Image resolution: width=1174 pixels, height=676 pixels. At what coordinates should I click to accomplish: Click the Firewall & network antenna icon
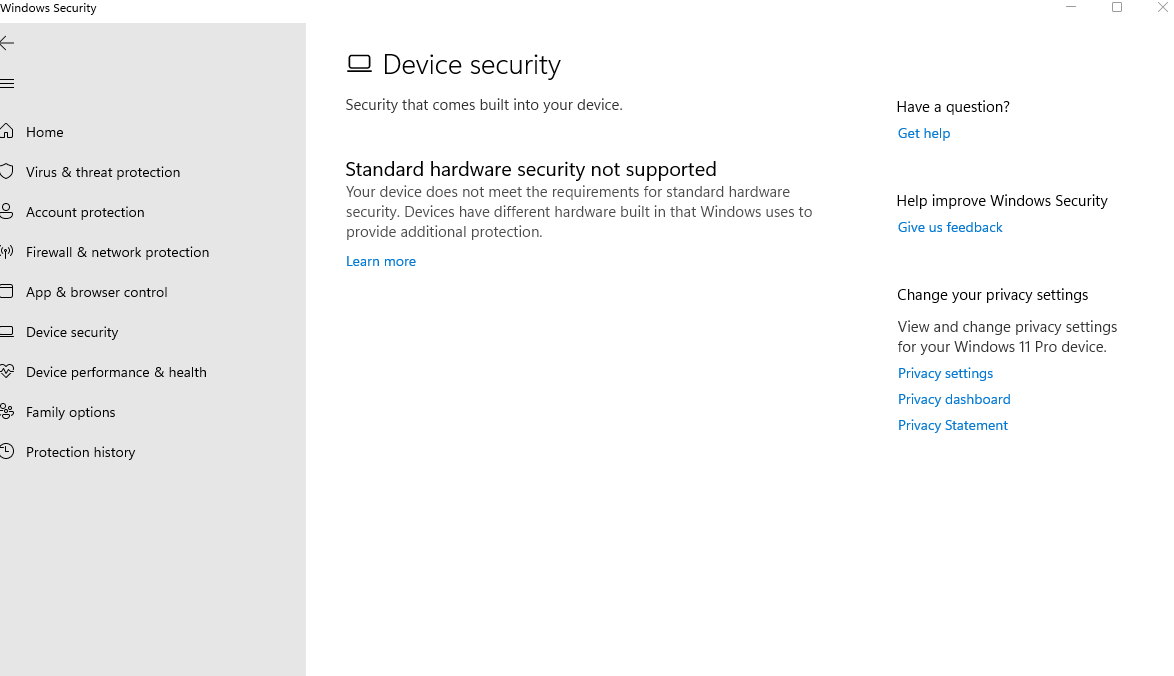[x=7, y=252]
